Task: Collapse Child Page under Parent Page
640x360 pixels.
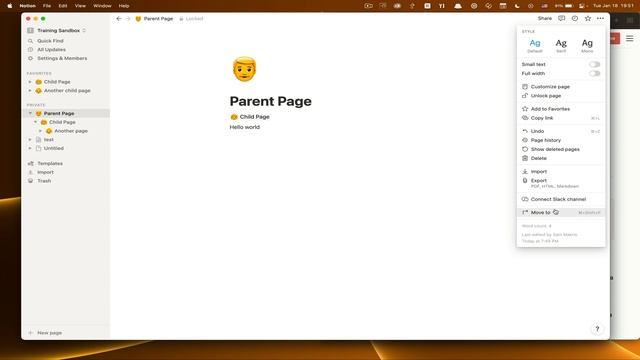Action: pos(35,122)
